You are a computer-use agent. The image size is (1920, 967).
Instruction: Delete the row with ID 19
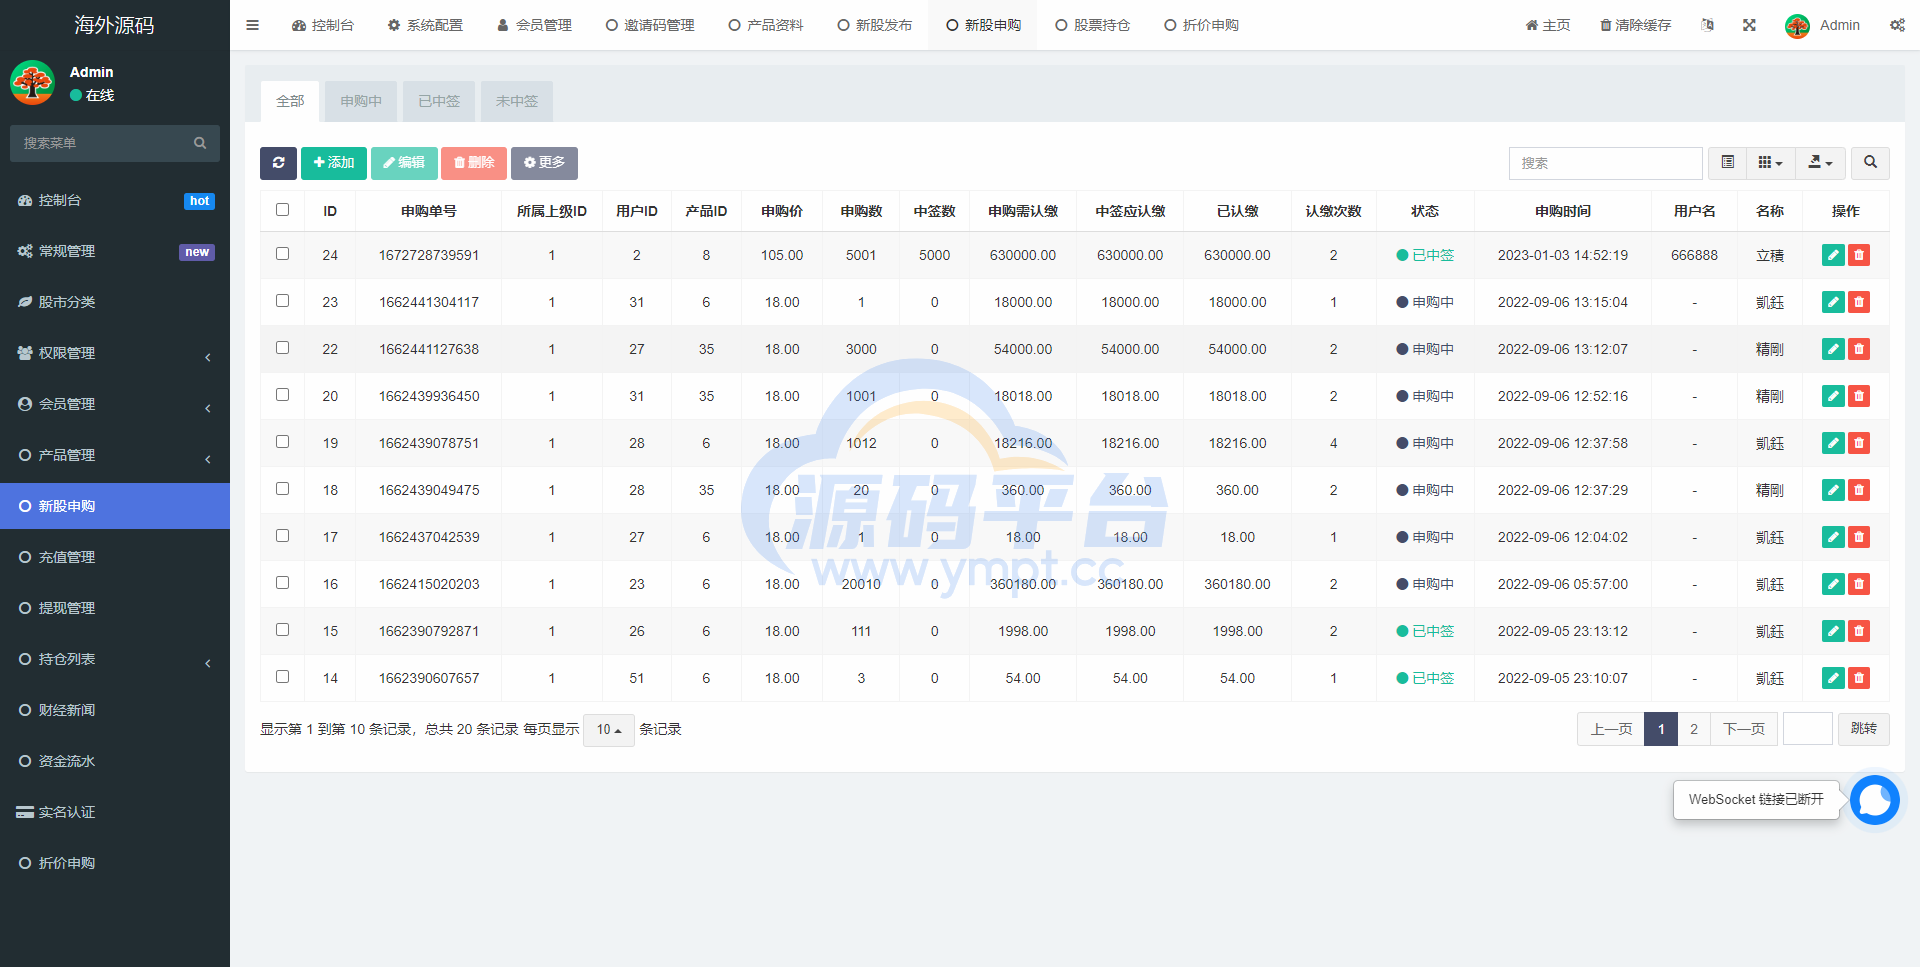(1859, 443)
